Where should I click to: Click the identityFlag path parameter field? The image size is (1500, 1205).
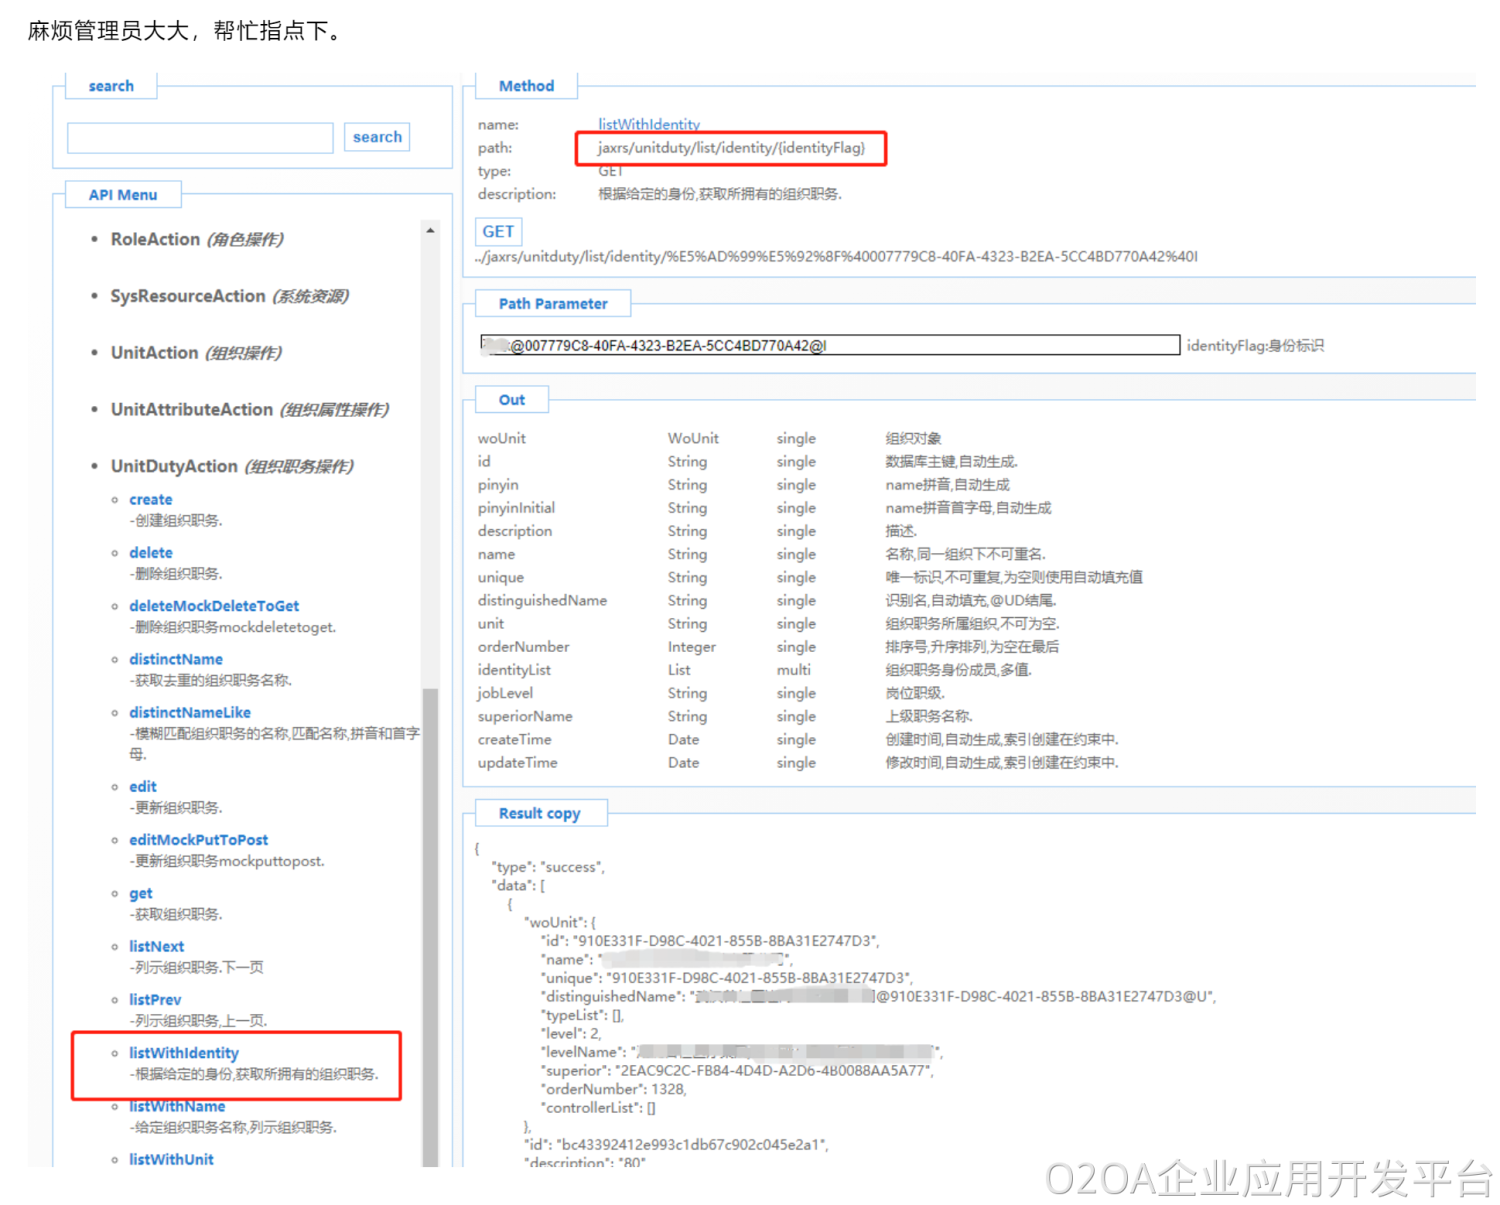click(x=829, y=345)
